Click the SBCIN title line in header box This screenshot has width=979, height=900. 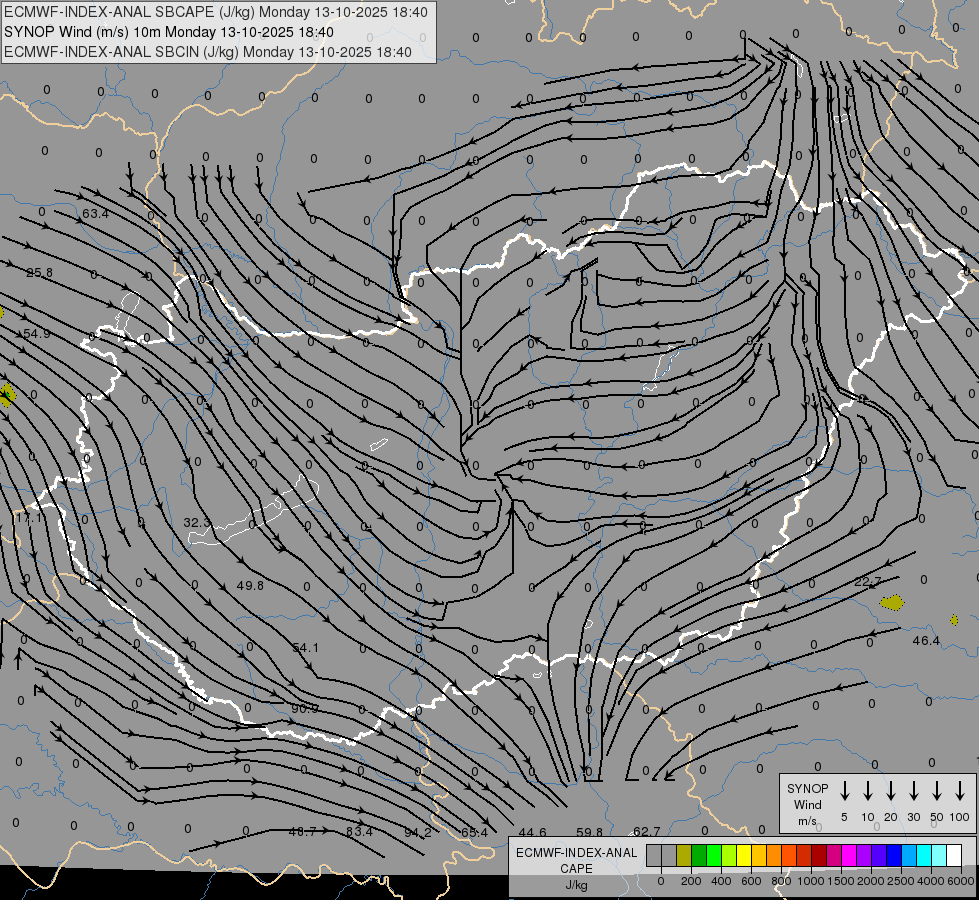coord(208,52)
